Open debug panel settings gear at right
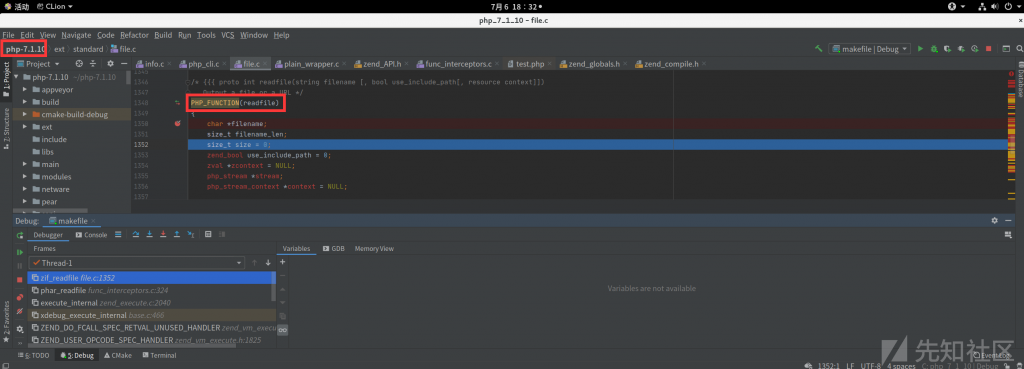The width and height of the screenshot is (1024, 369). (995, 221)
